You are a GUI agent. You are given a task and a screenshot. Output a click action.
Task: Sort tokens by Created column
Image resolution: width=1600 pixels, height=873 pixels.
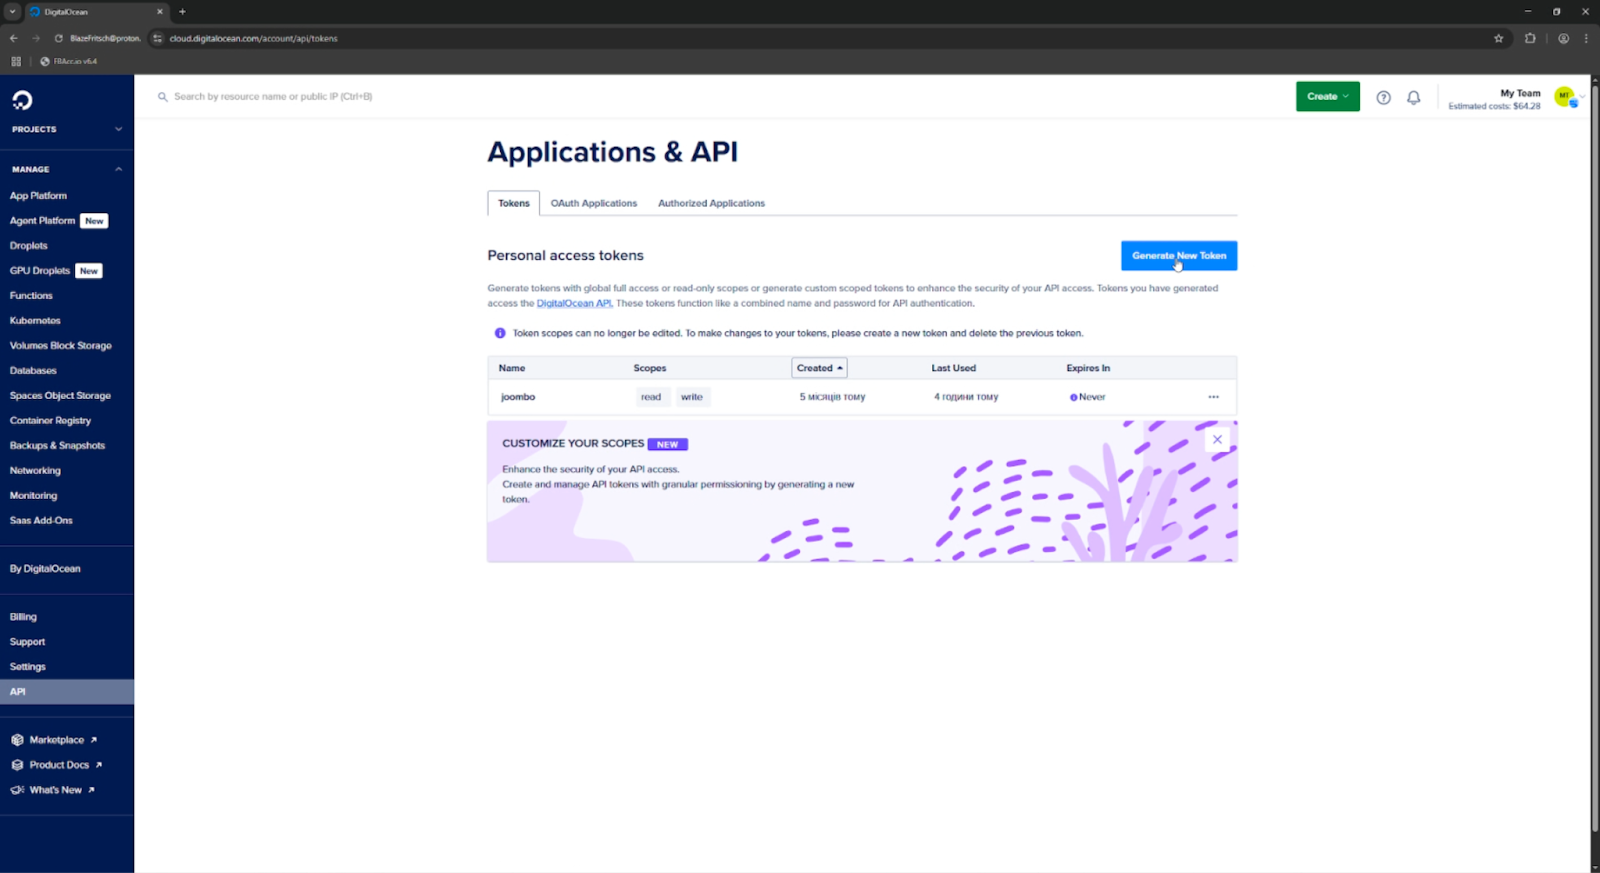pos(819,368)
